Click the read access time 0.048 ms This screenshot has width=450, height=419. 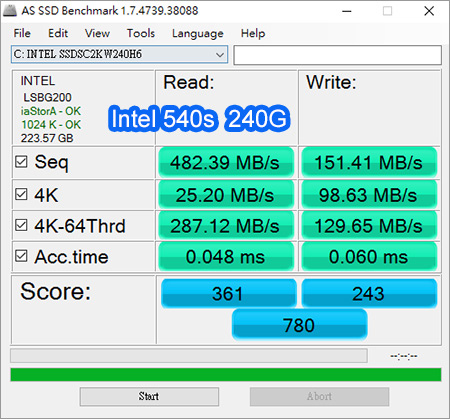(x=226, y=256)
